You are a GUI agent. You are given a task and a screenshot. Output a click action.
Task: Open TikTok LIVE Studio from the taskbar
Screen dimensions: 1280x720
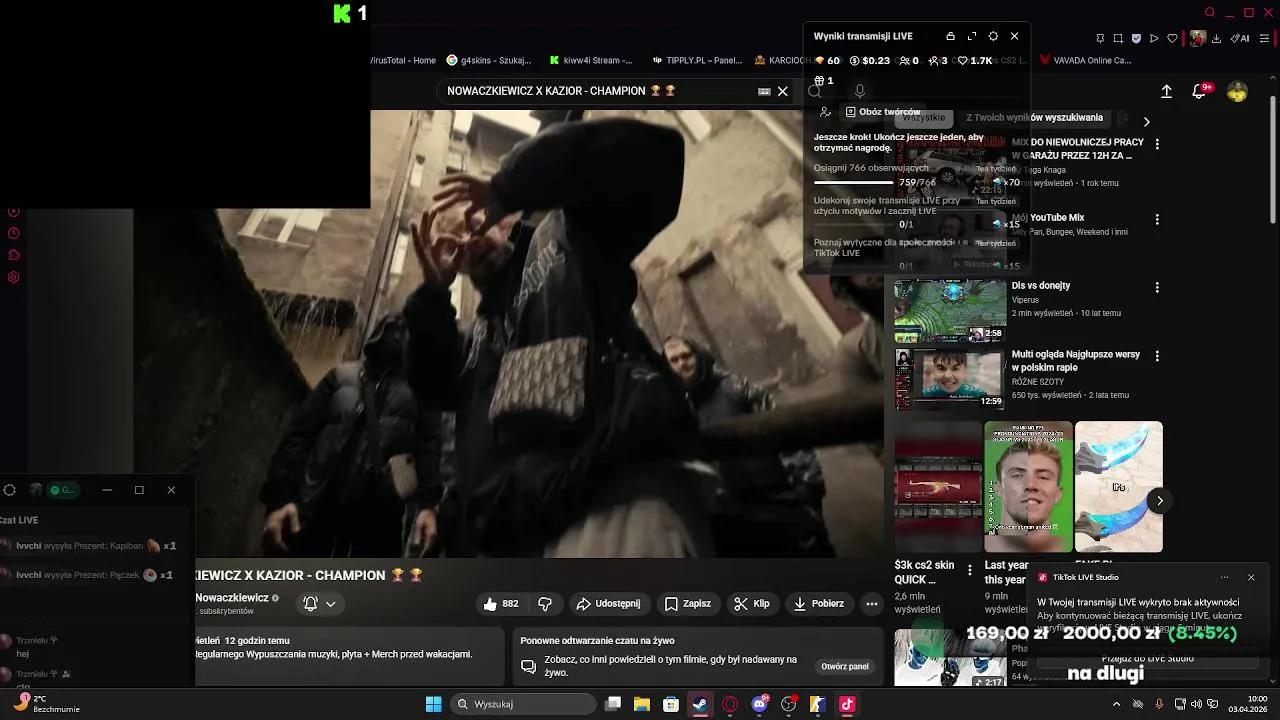[x=847, y=704]
